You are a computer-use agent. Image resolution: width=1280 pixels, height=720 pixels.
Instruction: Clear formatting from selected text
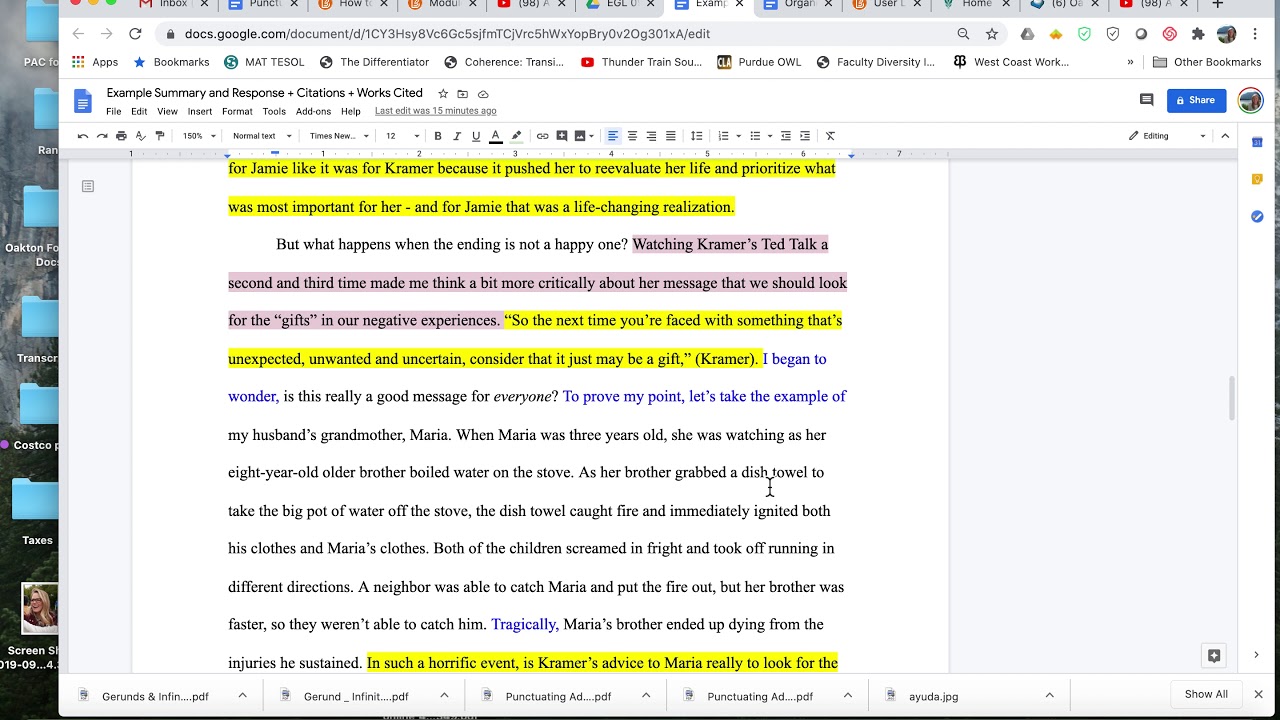[x=830, y=136]
